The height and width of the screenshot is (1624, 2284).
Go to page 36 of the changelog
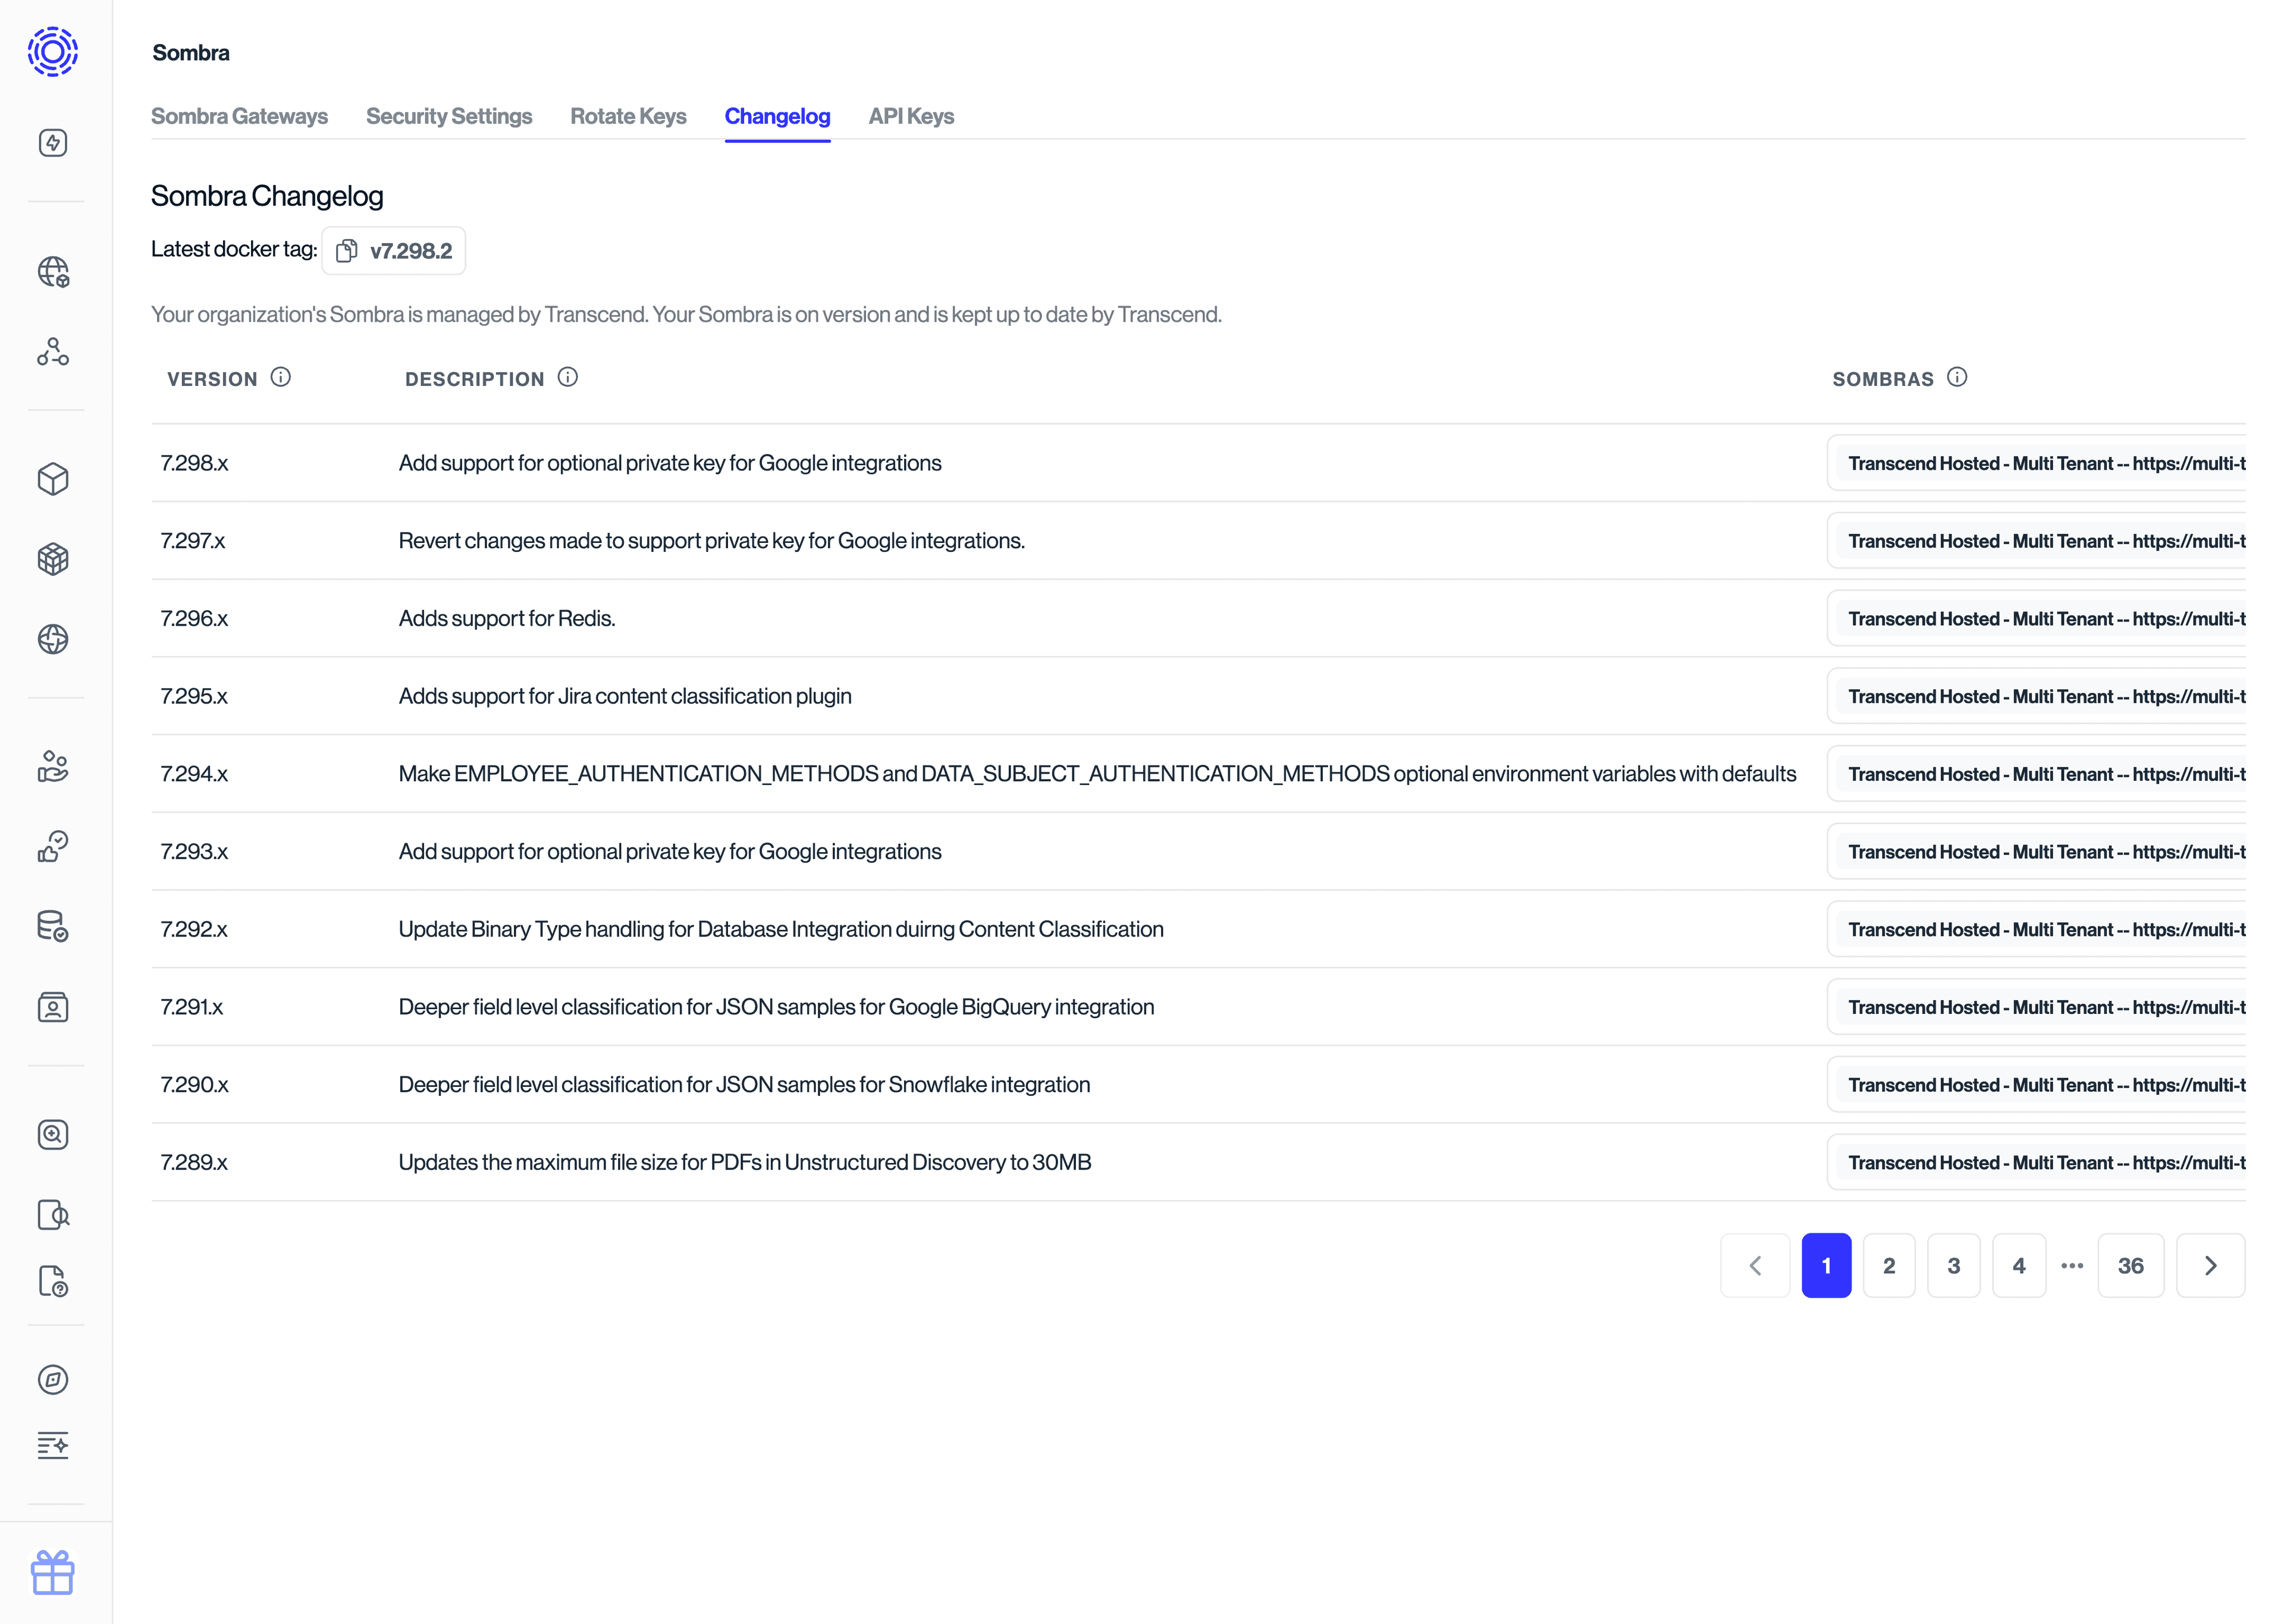(2131, 1265)
